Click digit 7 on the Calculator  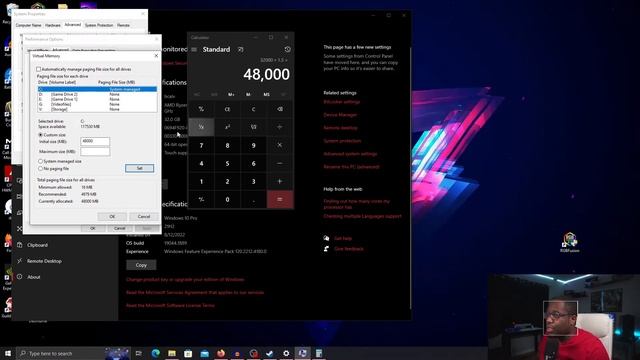click(x=201, y=145)
